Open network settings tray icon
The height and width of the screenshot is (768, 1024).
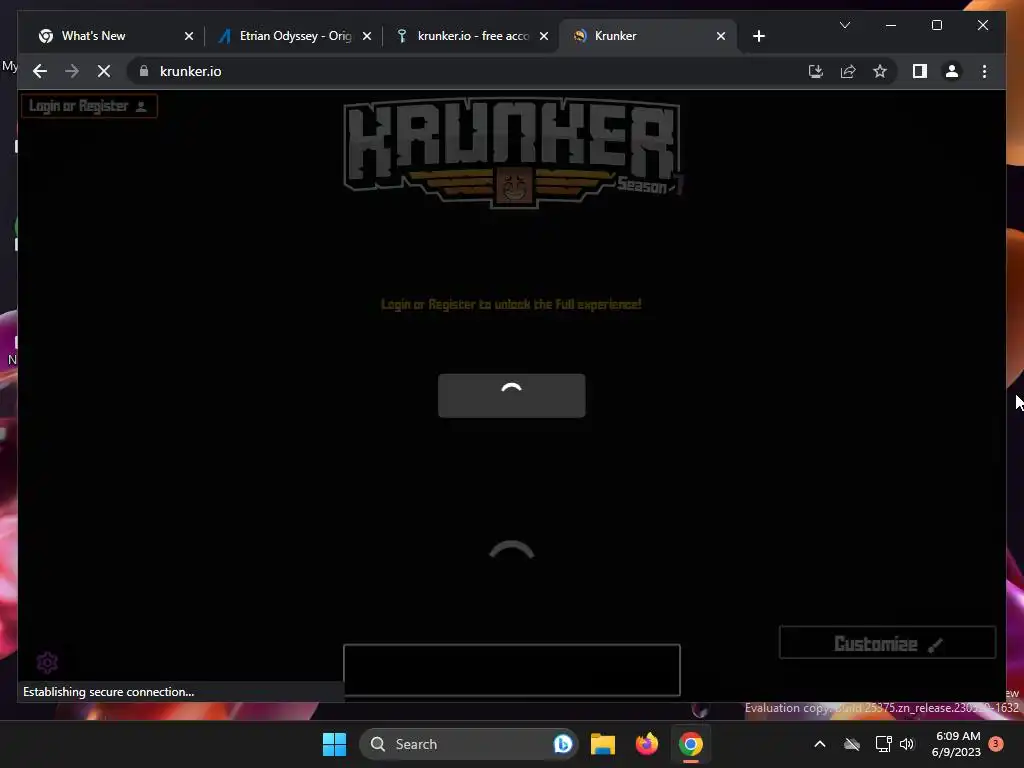point(883,744)
